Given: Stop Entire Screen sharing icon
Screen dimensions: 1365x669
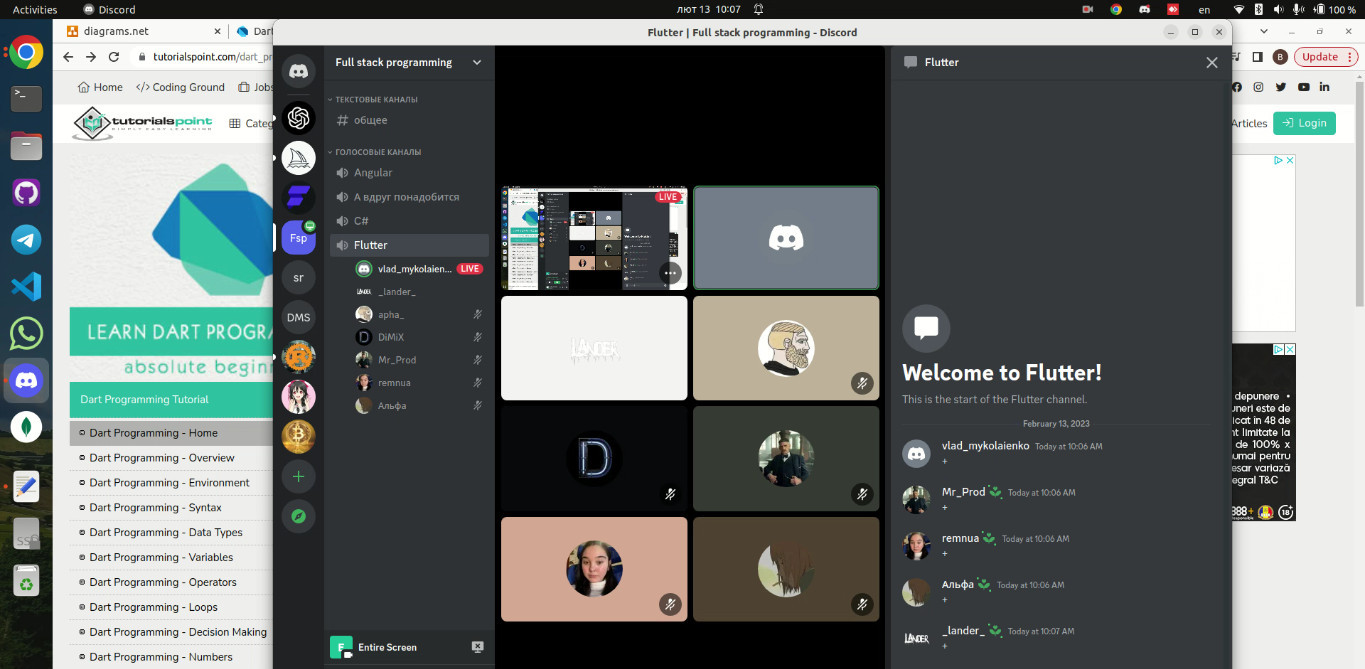Looking at the screenshot, I should point(477,647).
